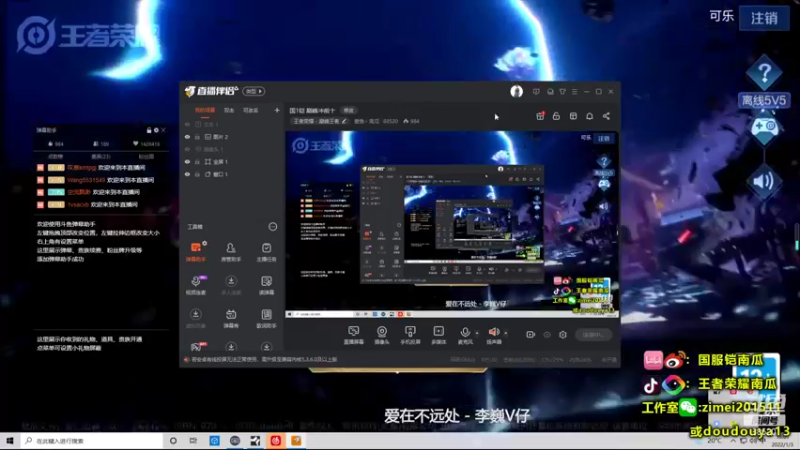Image resolution: width=800 pixels, height=450 pixels.
Task: Toggle visibility of 图片 2 source
Action: click(x=187, y=137)
